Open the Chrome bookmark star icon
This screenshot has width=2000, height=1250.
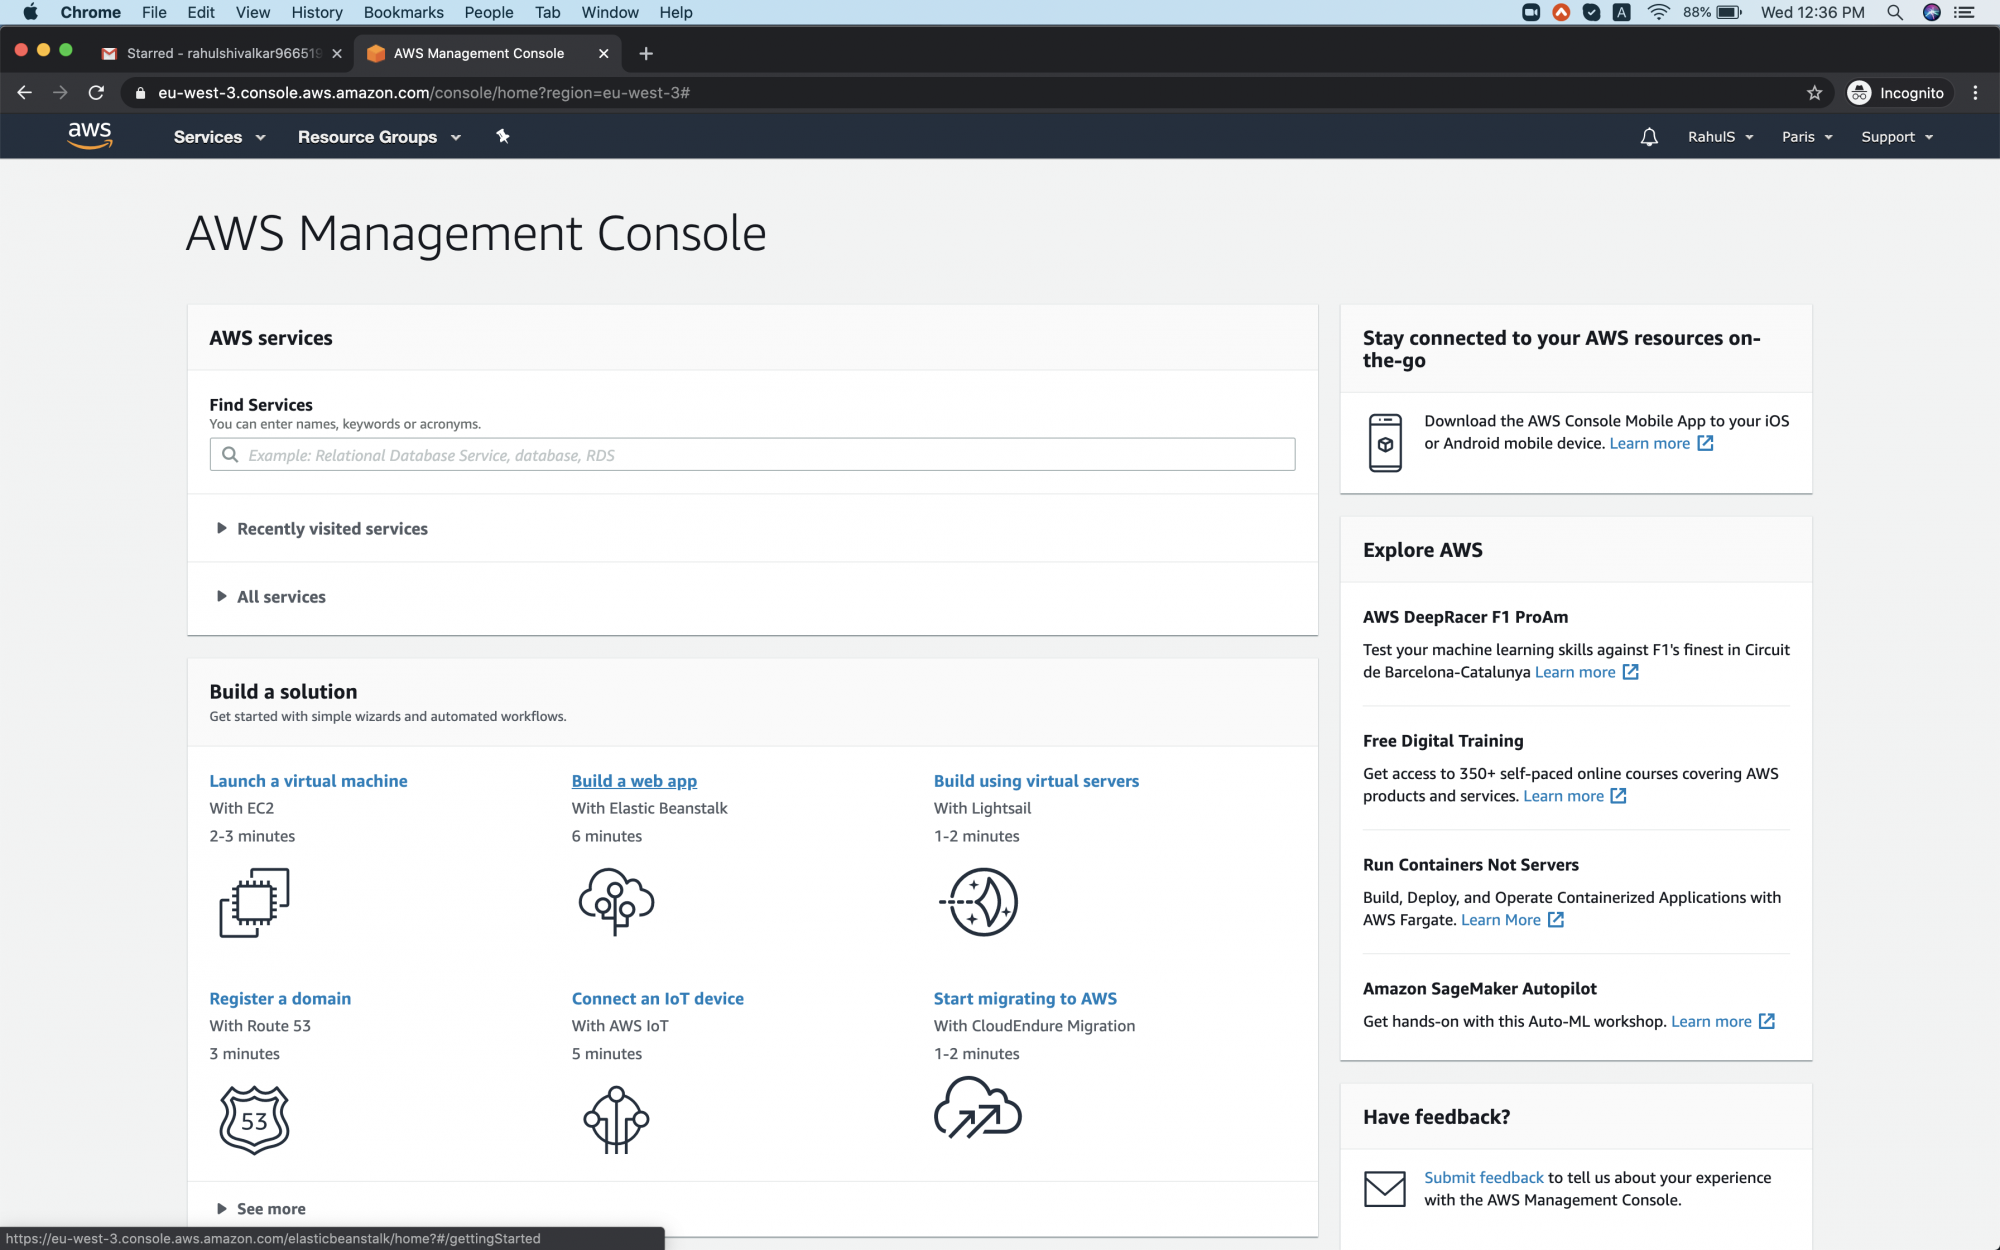pyautogui.click(x=1813, y=92)
